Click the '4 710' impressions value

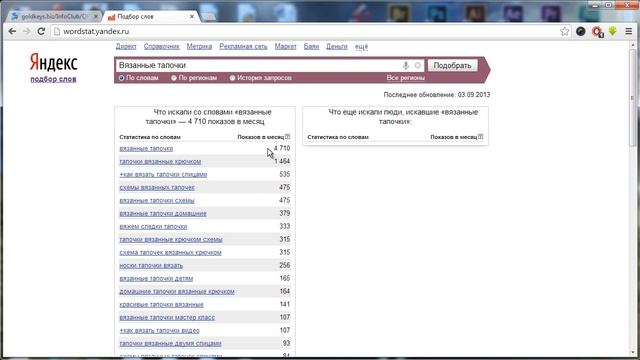tap(282, 149)
